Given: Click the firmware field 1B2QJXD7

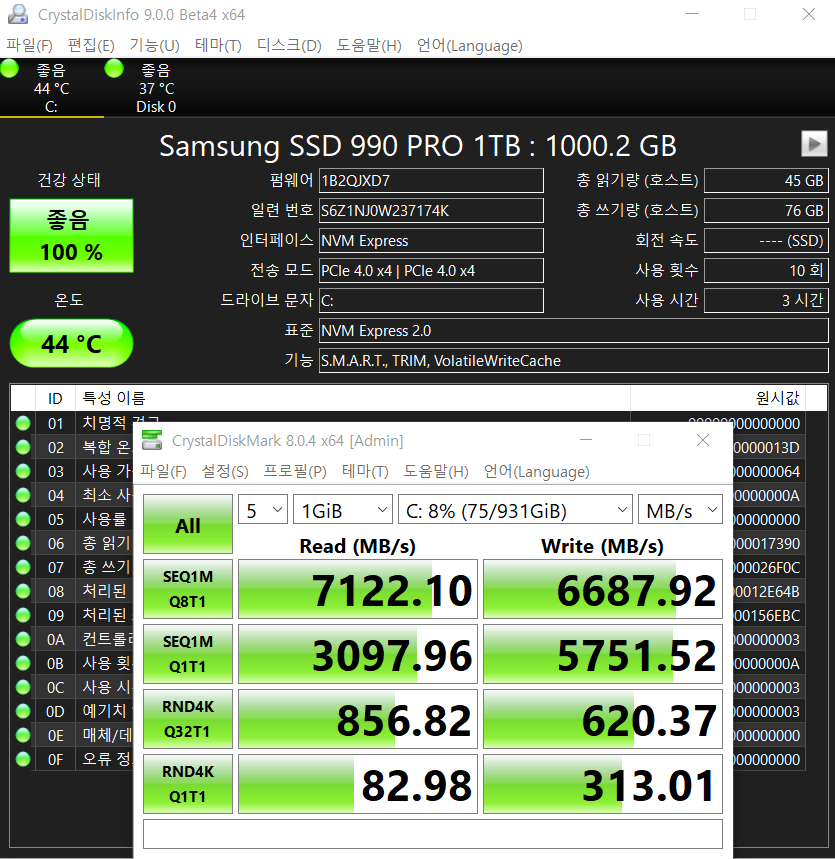Looking at the screenshot, I should coord(431,181).
